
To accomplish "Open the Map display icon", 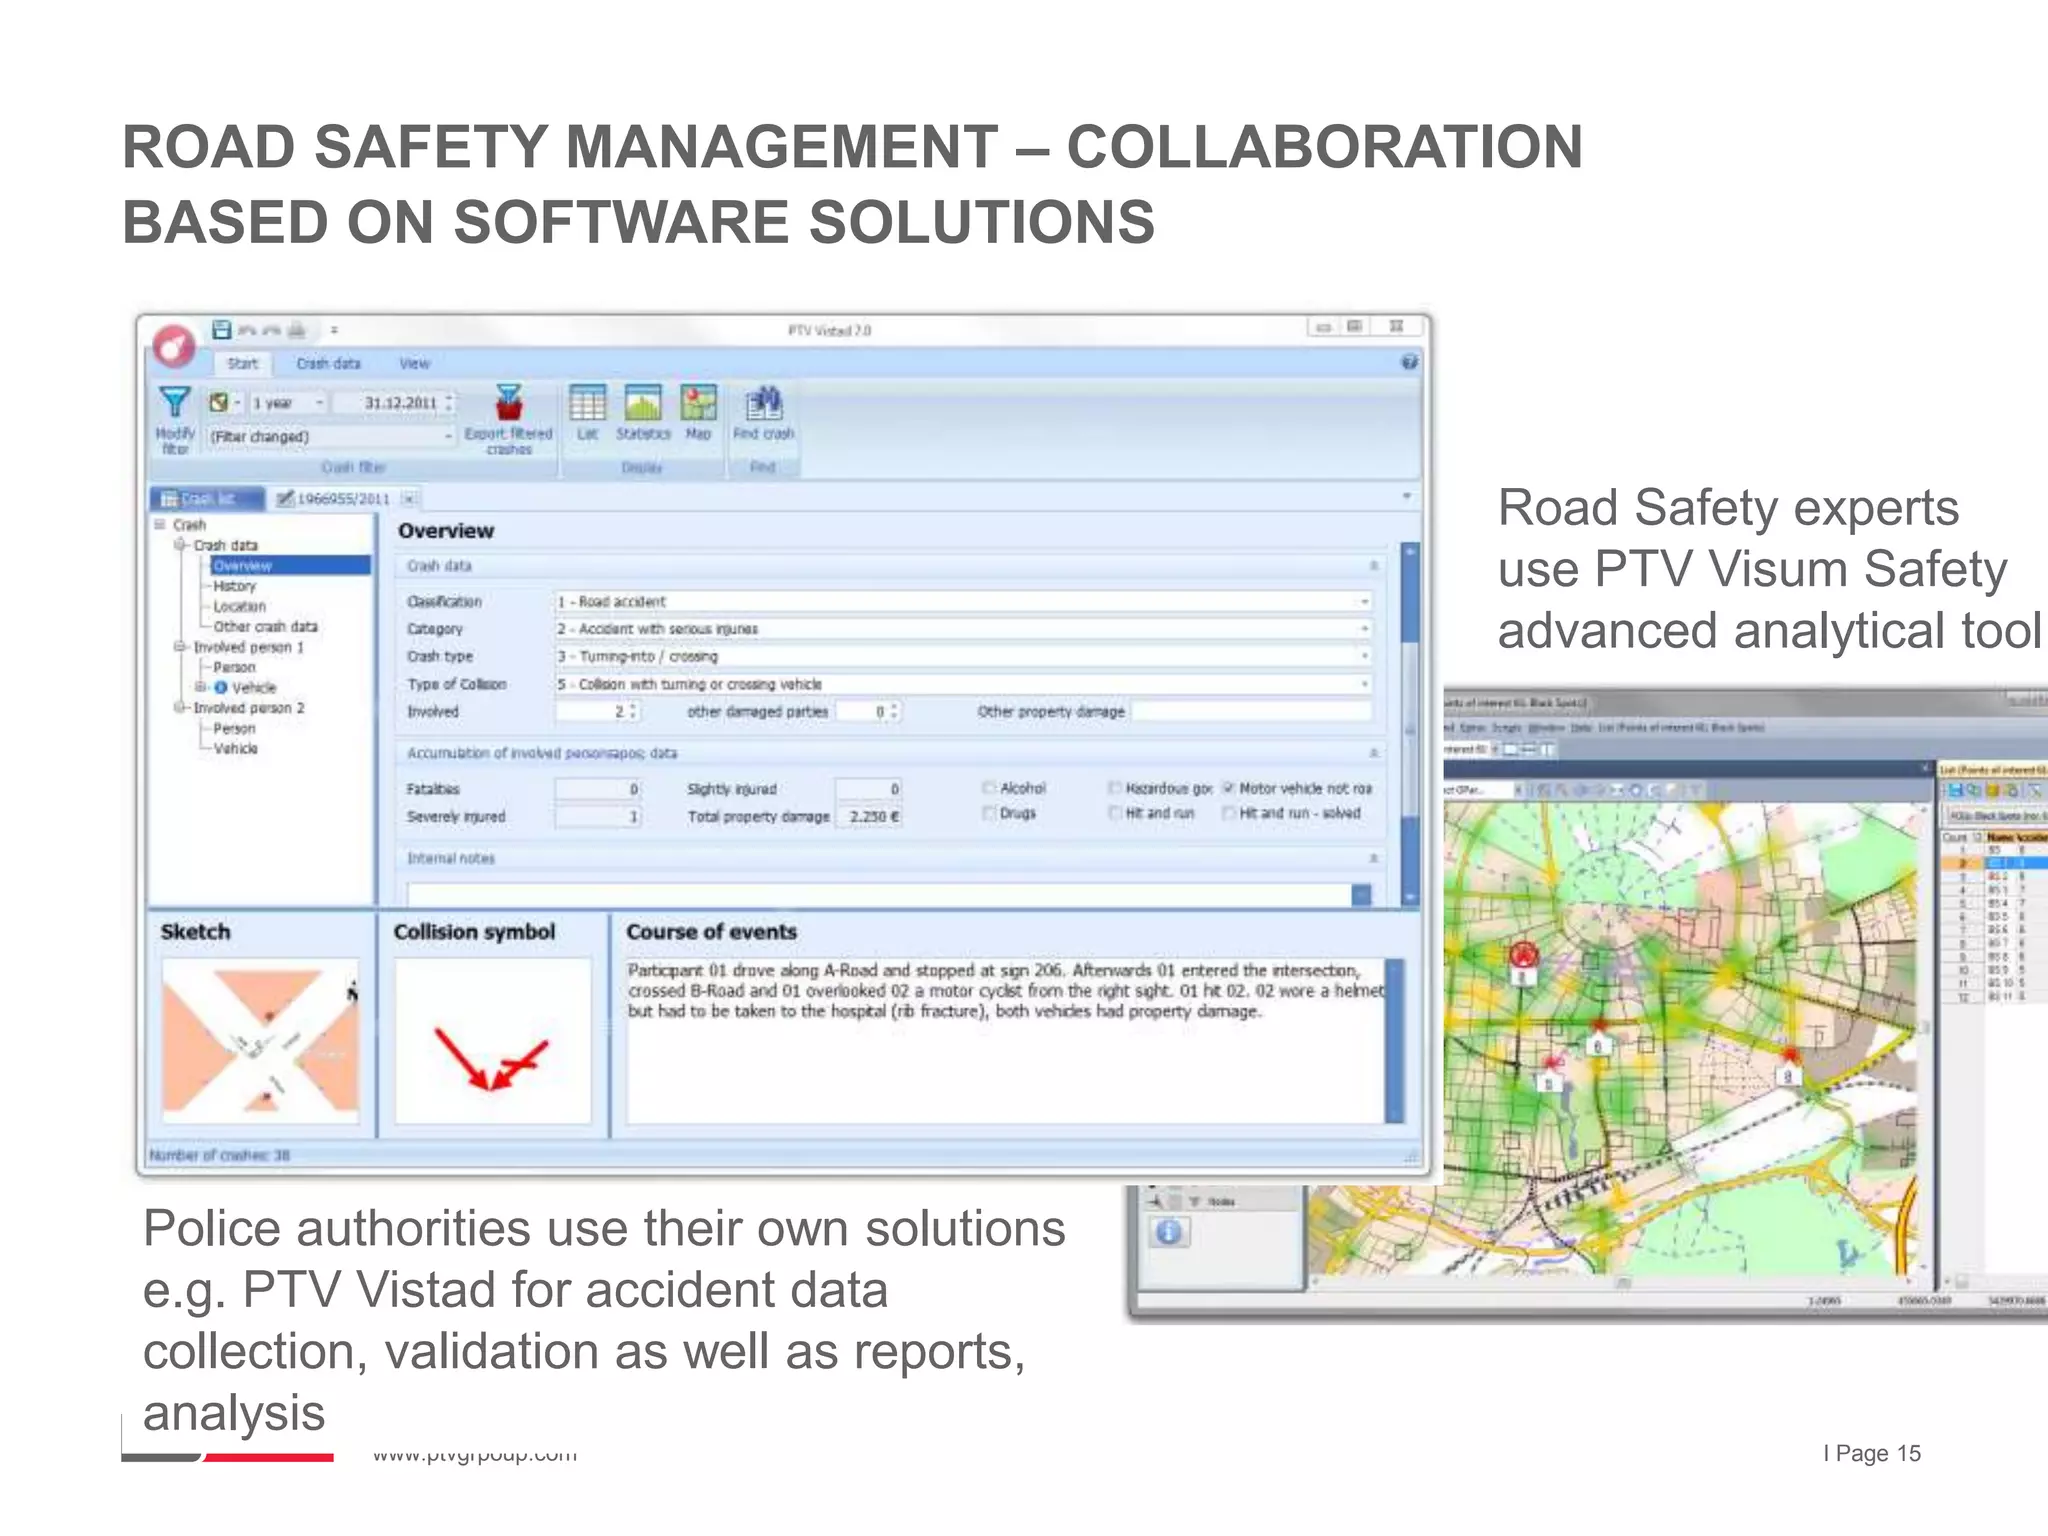I will click(698, 403).
